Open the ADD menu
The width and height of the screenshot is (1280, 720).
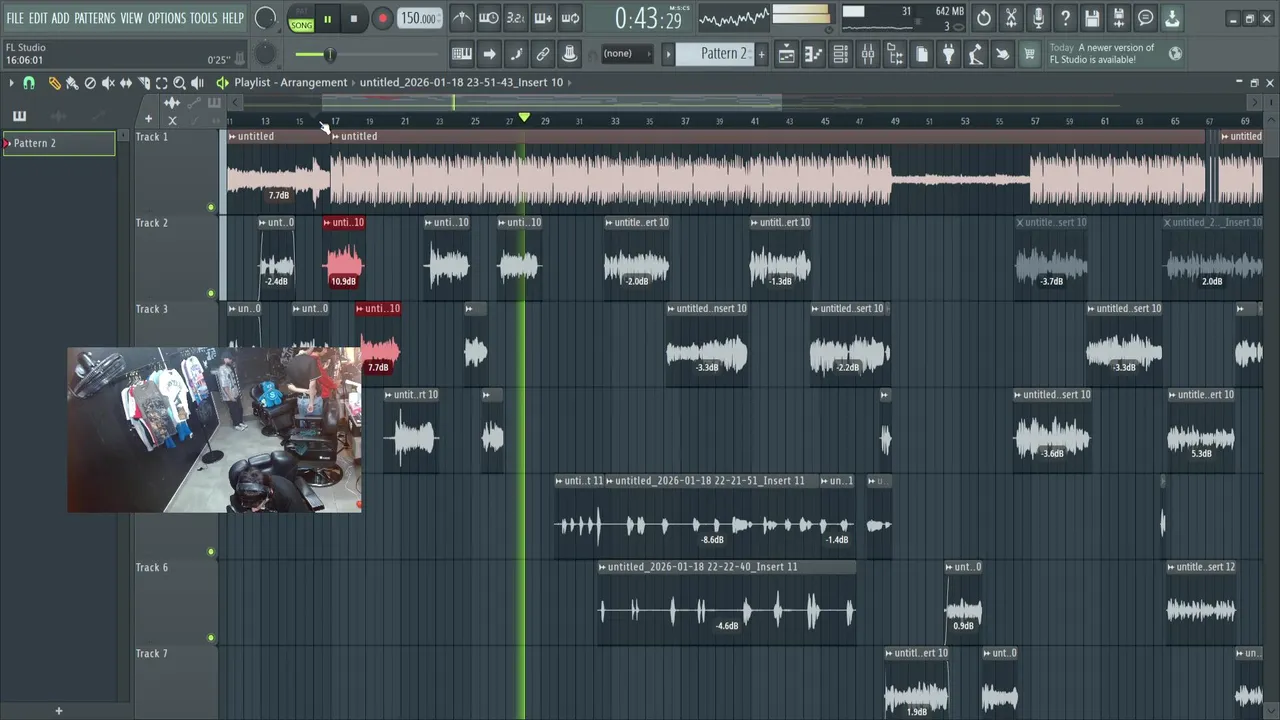[x=60, y=18]
